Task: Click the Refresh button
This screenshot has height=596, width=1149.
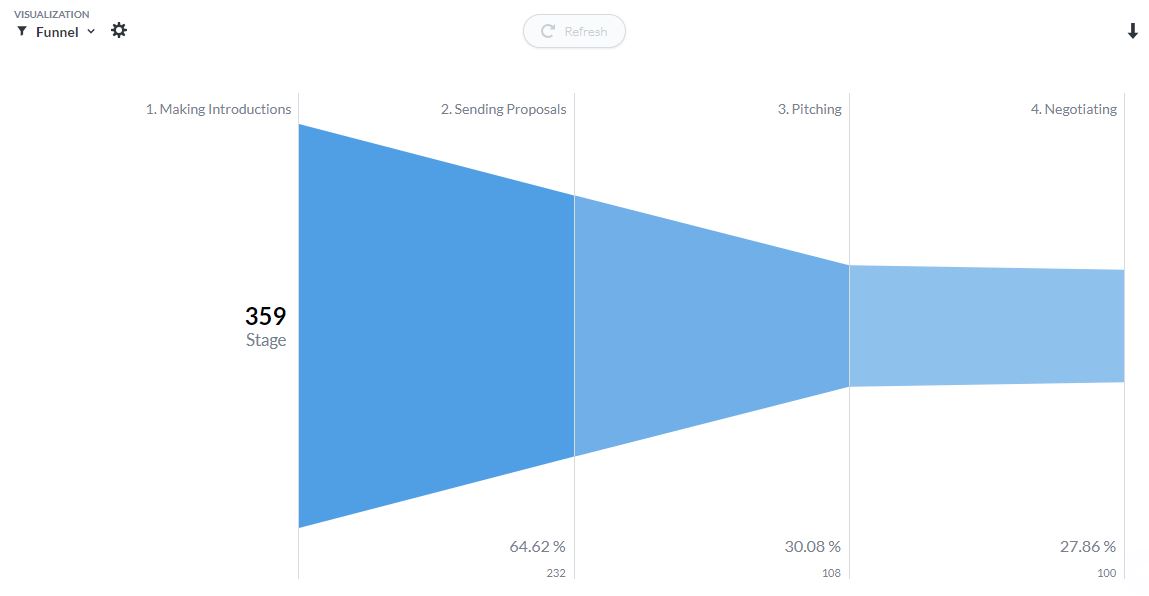Action: 574,32
